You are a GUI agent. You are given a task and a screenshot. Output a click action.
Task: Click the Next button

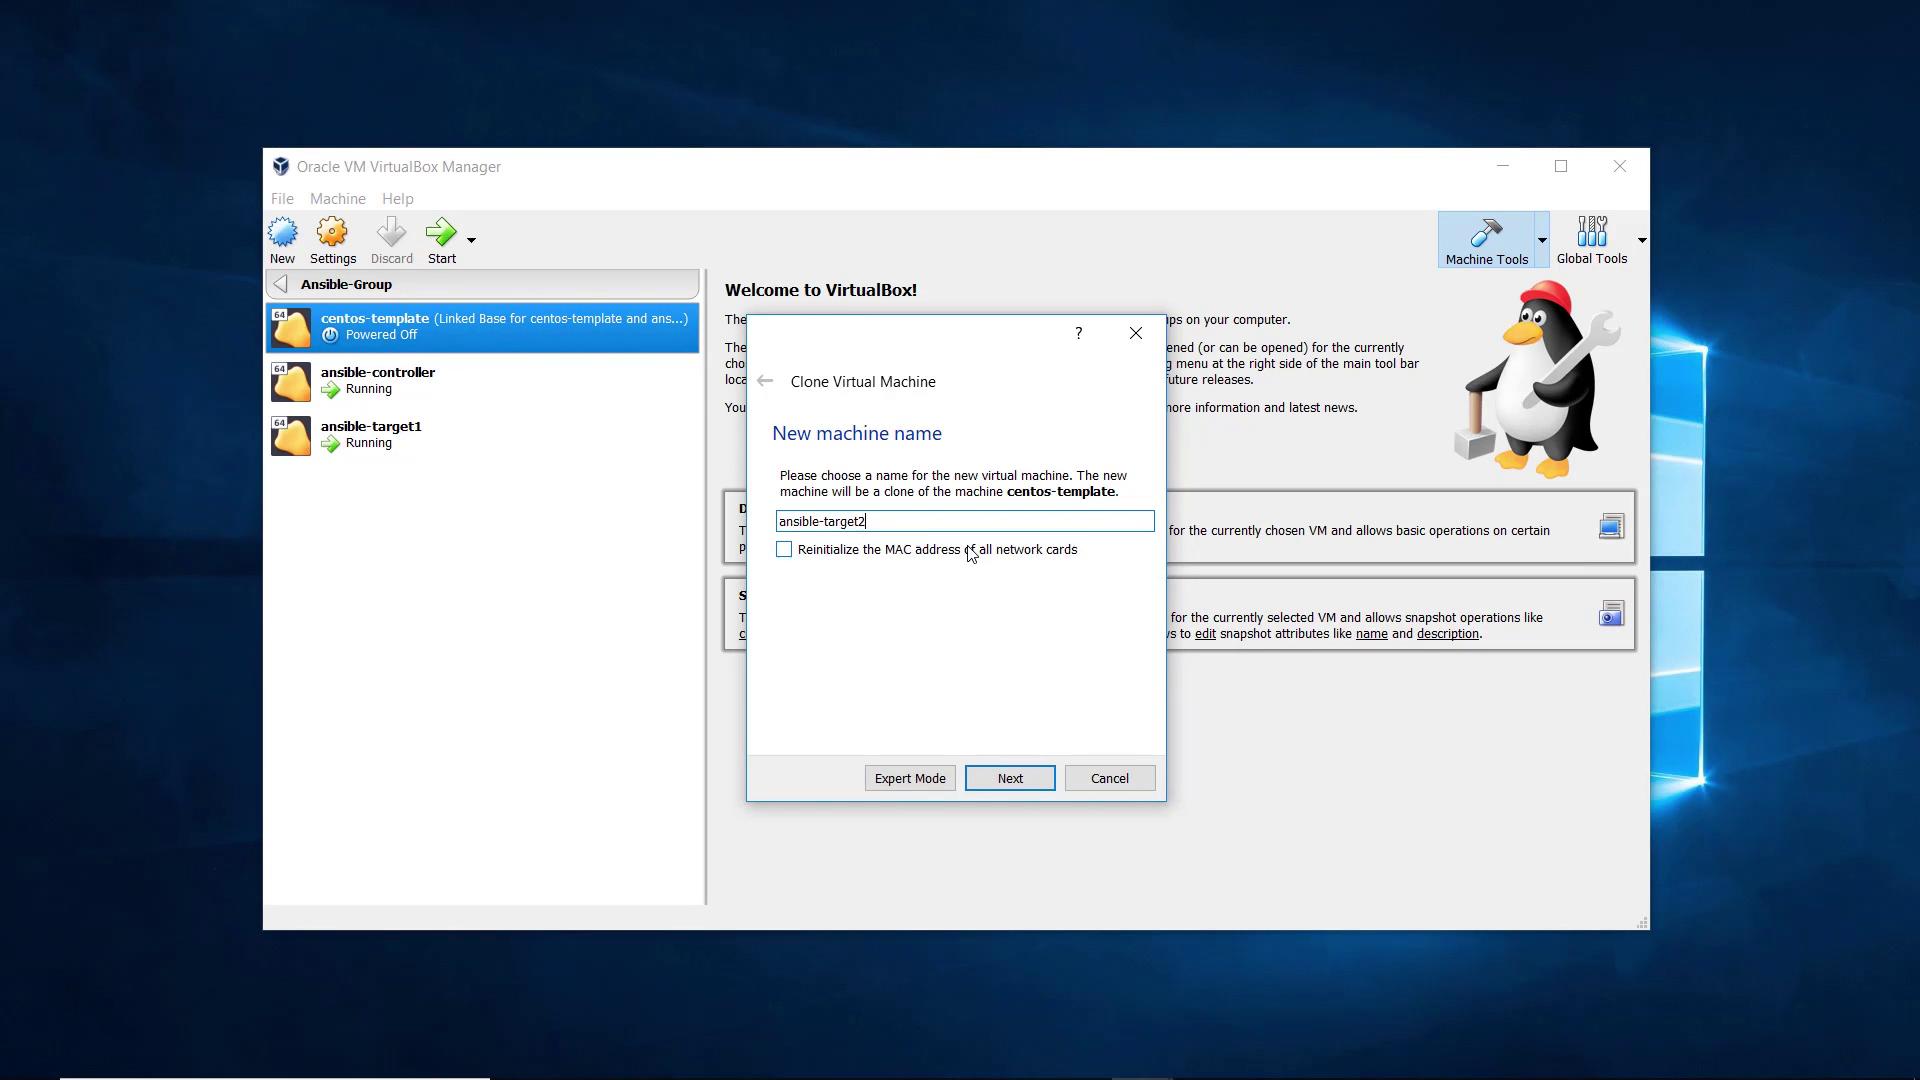point(1009,778)
